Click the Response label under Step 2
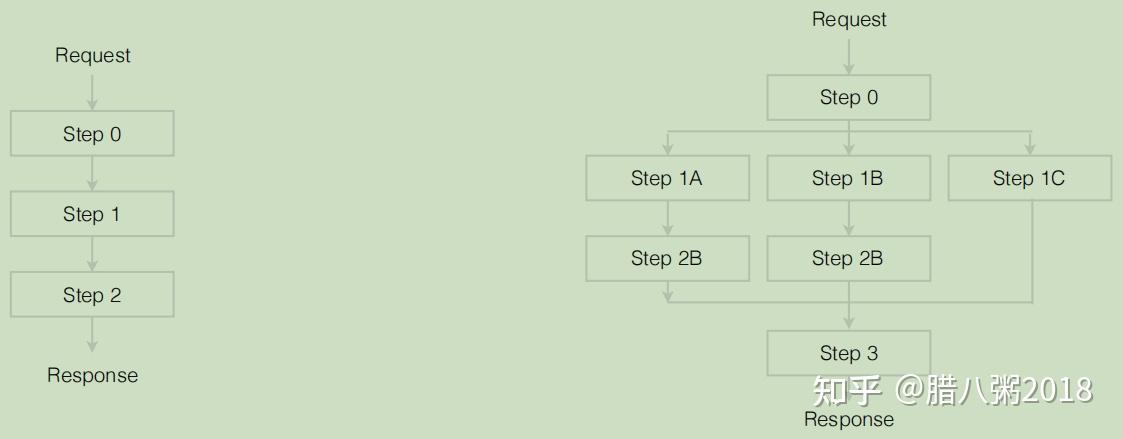Viewport: 1123px width, 439px height. 93,376
